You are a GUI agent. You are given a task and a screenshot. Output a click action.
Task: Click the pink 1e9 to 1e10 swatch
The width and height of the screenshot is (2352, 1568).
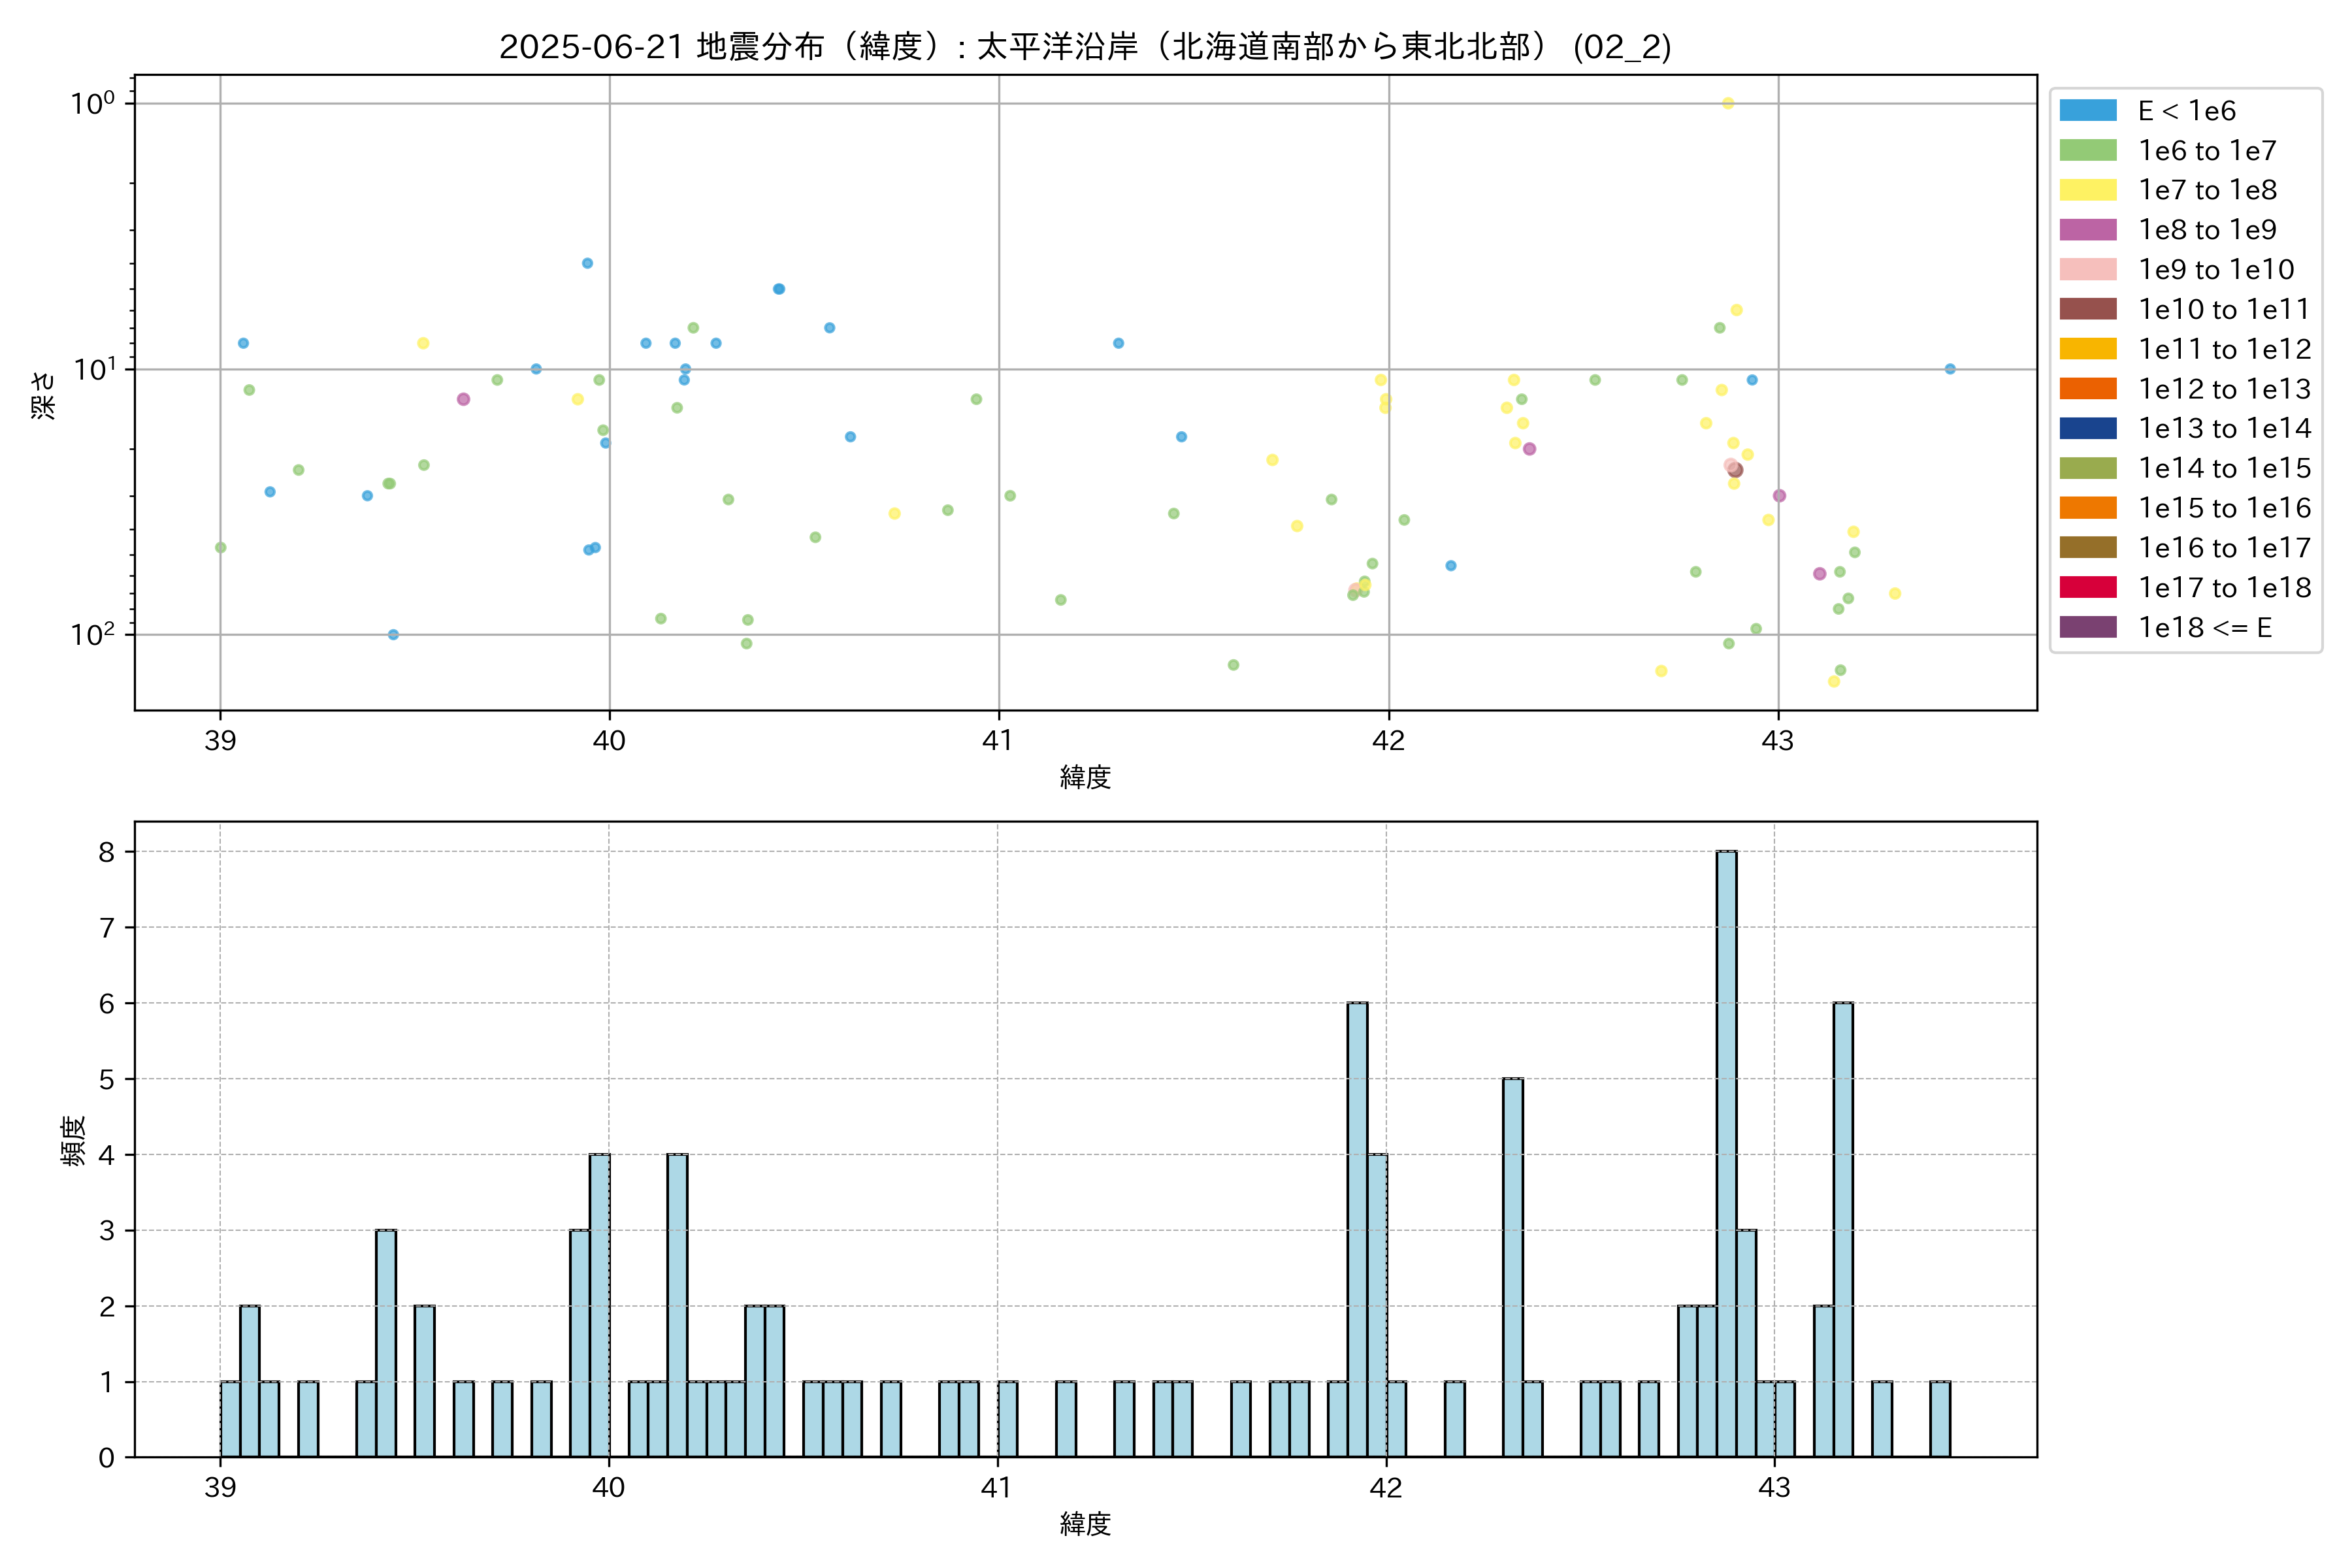(2087, 270)
